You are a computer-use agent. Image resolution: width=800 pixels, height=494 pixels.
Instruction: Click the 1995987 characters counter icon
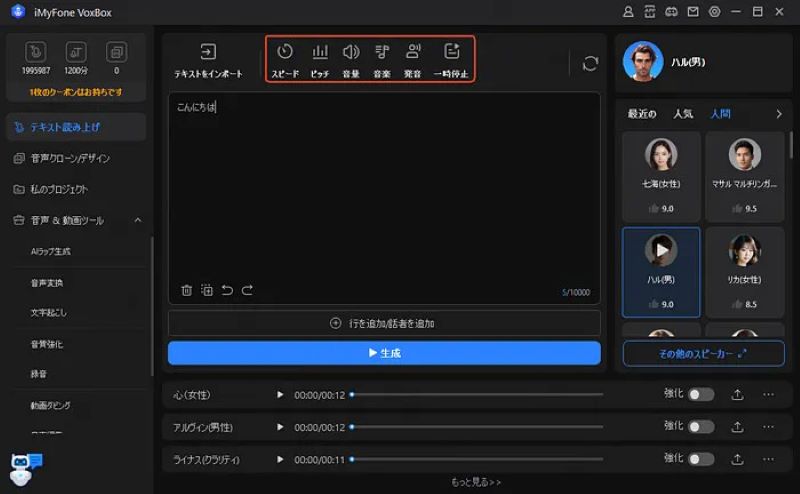coord(36,52)
